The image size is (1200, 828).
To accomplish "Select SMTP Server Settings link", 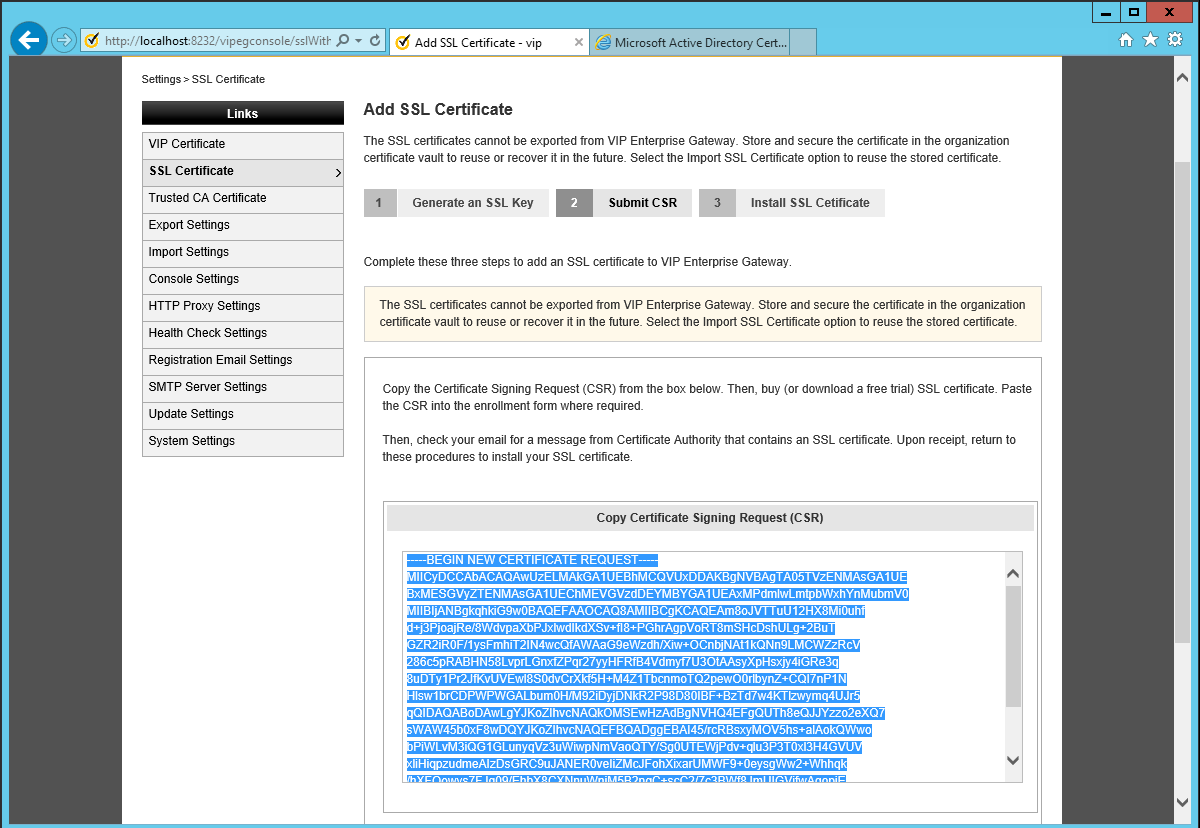I will click(x=207, y=387).
